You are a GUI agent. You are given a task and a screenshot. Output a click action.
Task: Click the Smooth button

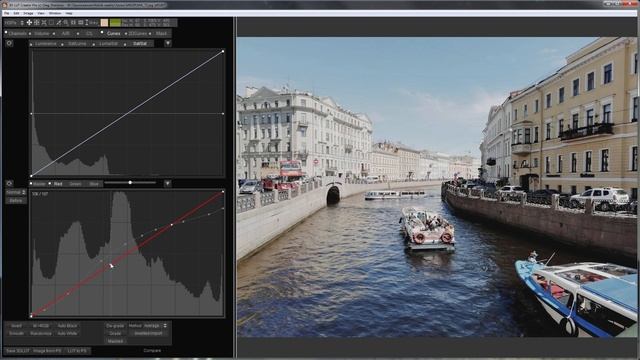pos(16,333)
